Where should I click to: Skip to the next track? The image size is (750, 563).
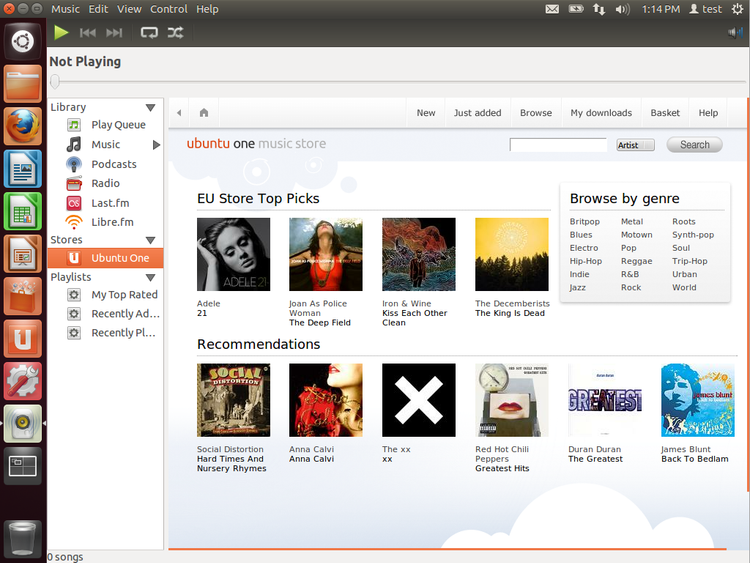(x=115, y=32)
